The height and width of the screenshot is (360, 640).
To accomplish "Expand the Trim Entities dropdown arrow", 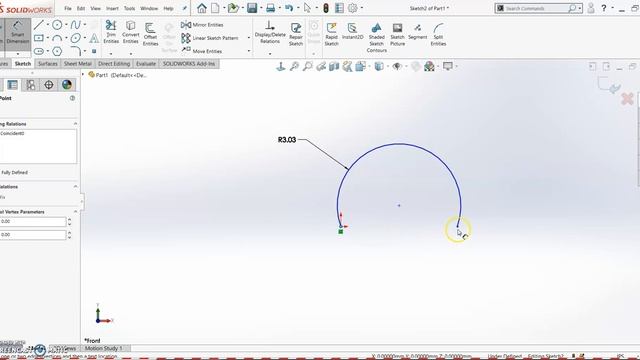I will [x=111, y=53].
